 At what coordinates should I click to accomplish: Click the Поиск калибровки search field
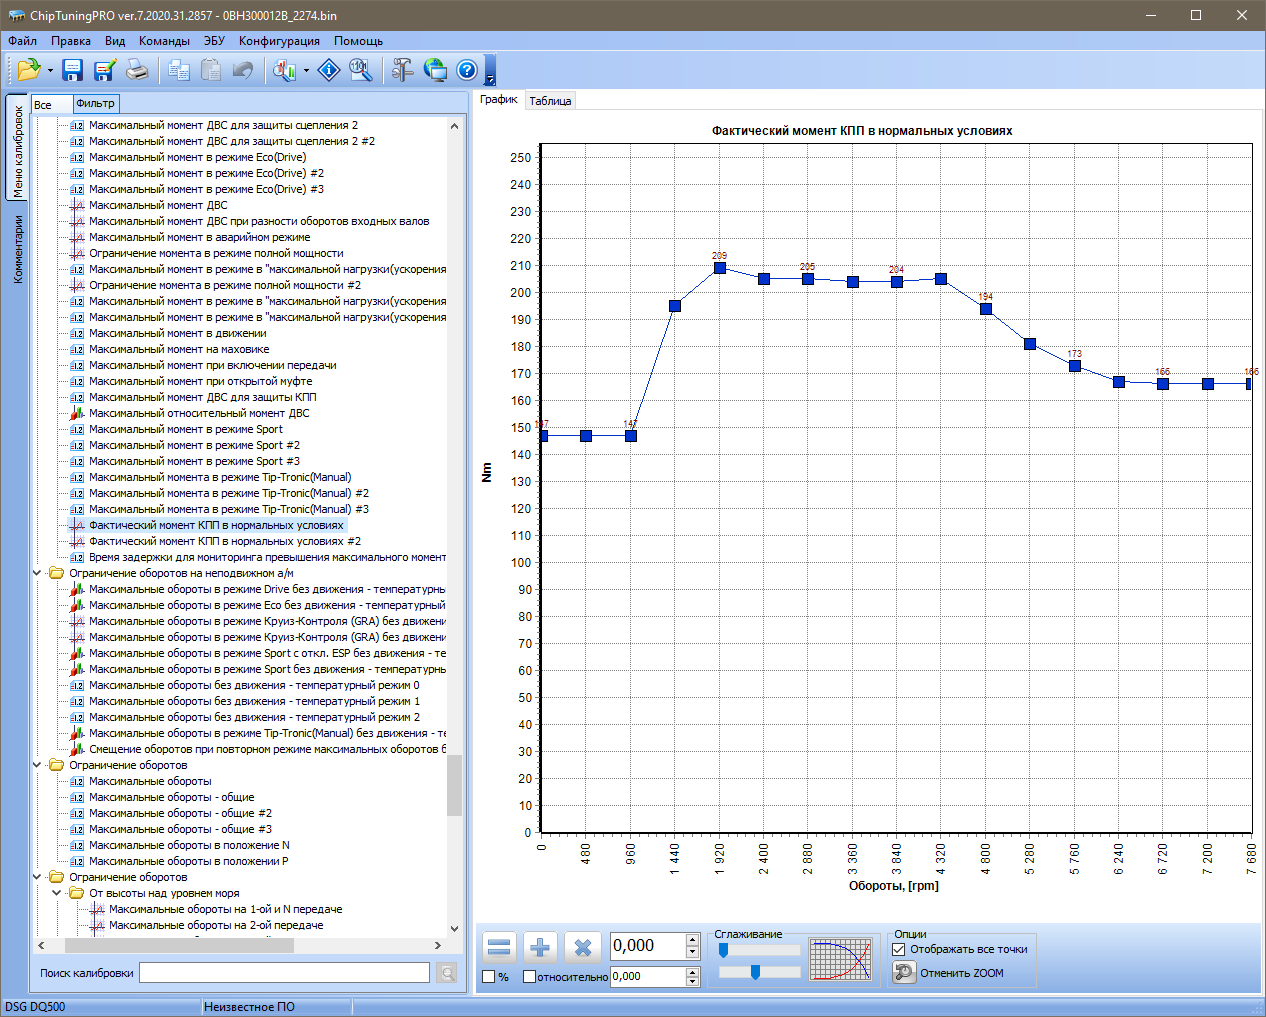284,973
